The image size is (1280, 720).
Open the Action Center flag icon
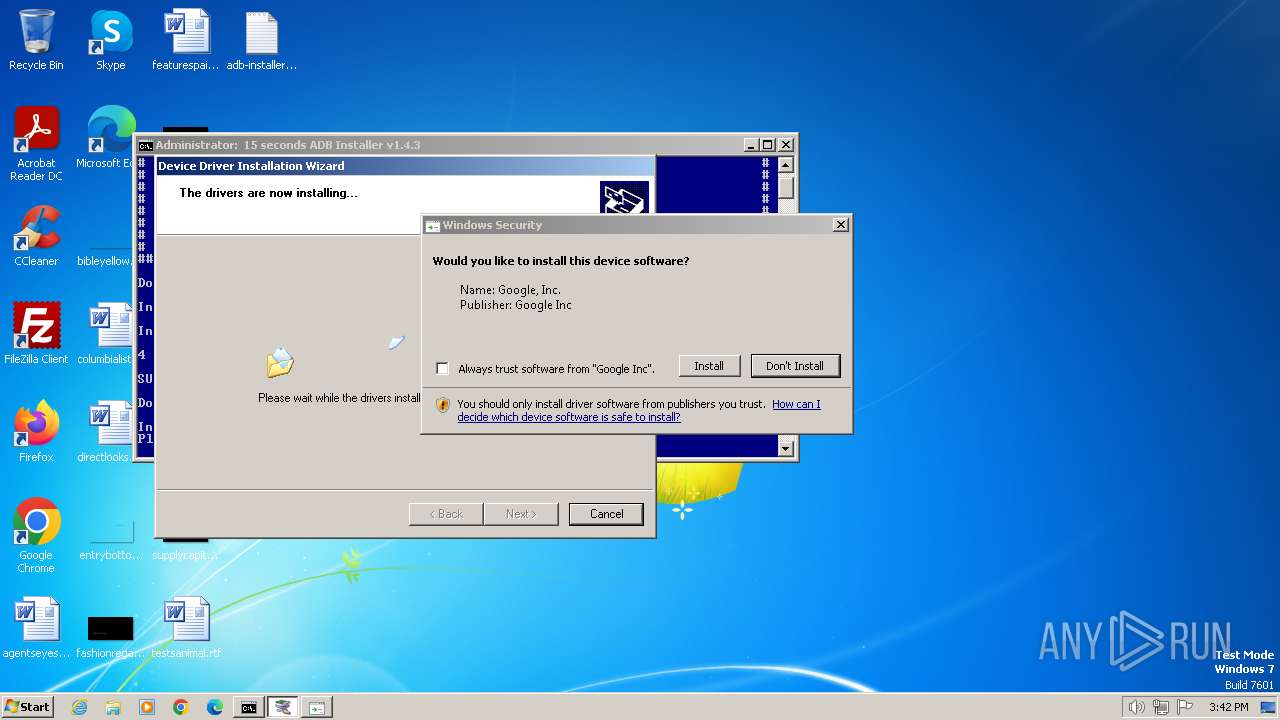[x=1185, y=707]
